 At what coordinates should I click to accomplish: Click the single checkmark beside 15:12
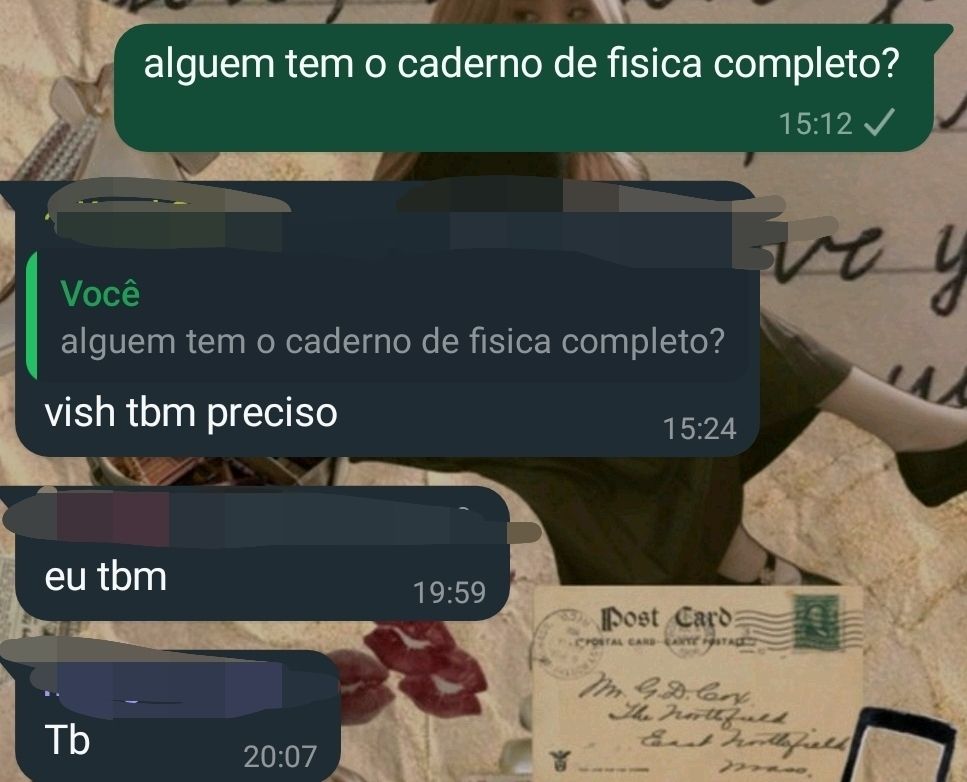879,122
